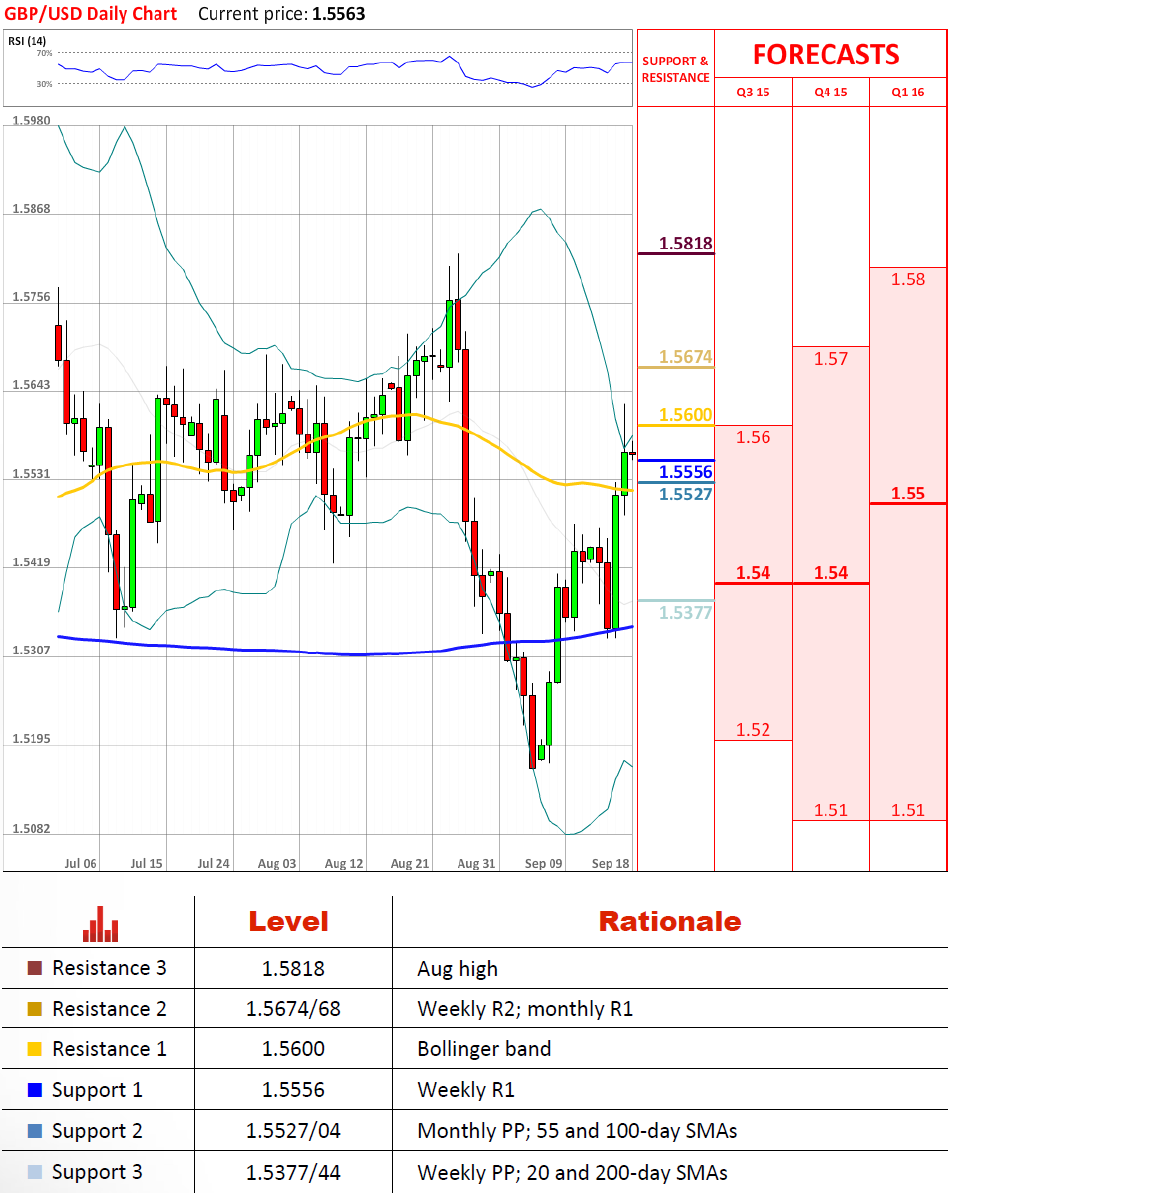Select the 'Q1 16' forecast column header

coord(908,92)
